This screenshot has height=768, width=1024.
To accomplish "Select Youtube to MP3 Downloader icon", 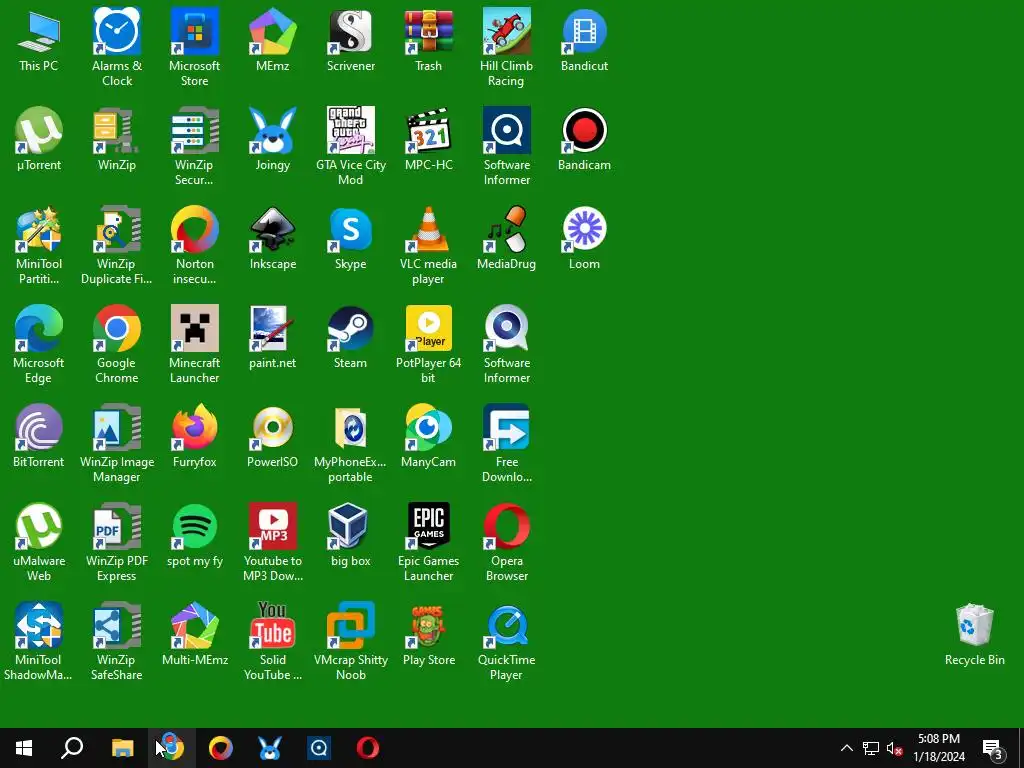I will pyautogui.click(x=272, y=542).
